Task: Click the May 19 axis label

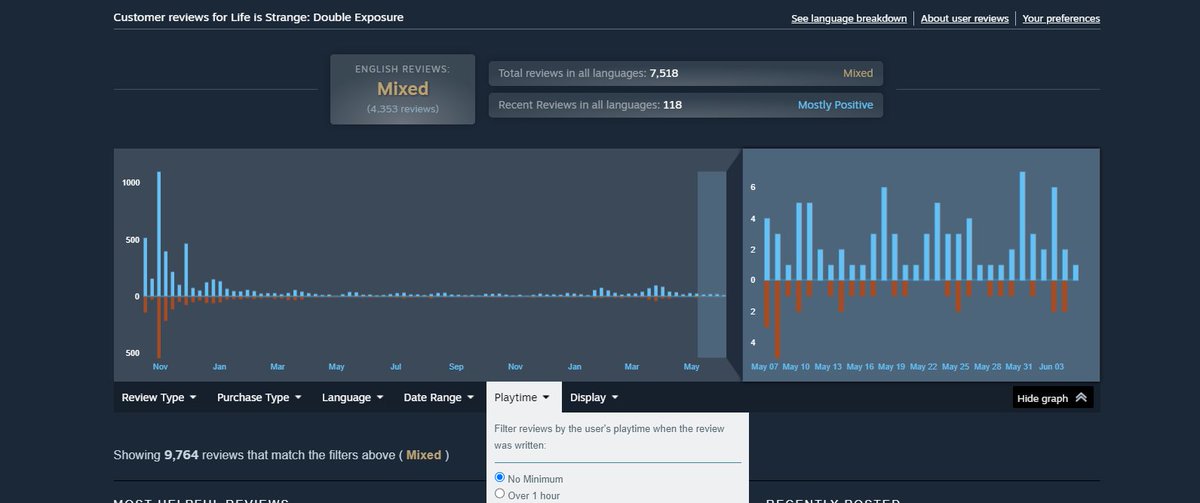Action: pos(892,367)
